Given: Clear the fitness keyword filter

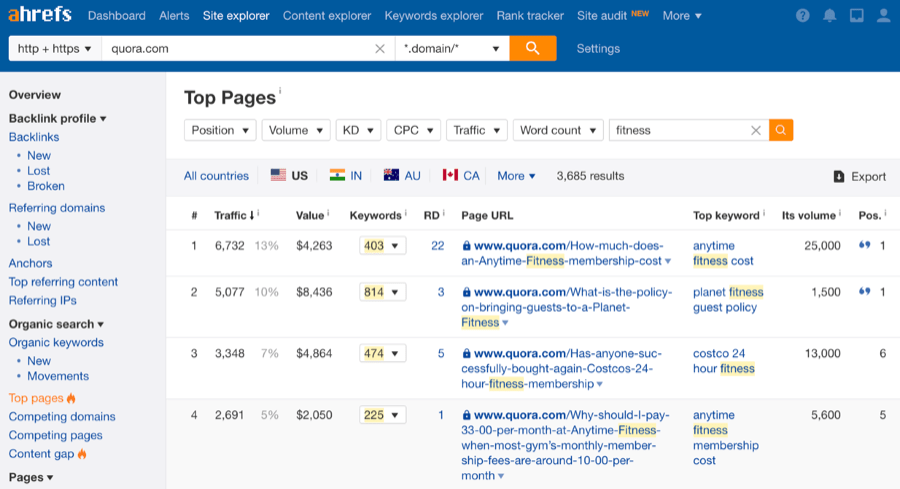Looking at the screenshot, I should [x=756, y=130].
